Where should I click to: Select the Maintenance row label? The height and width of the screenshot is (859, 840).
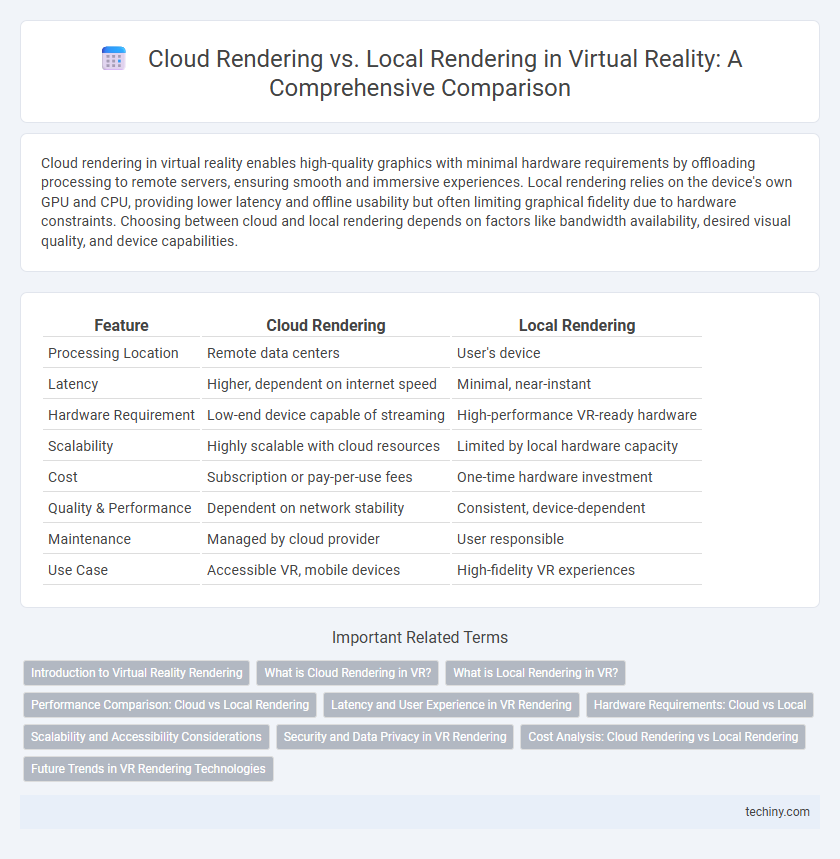(x=121, y=539)
